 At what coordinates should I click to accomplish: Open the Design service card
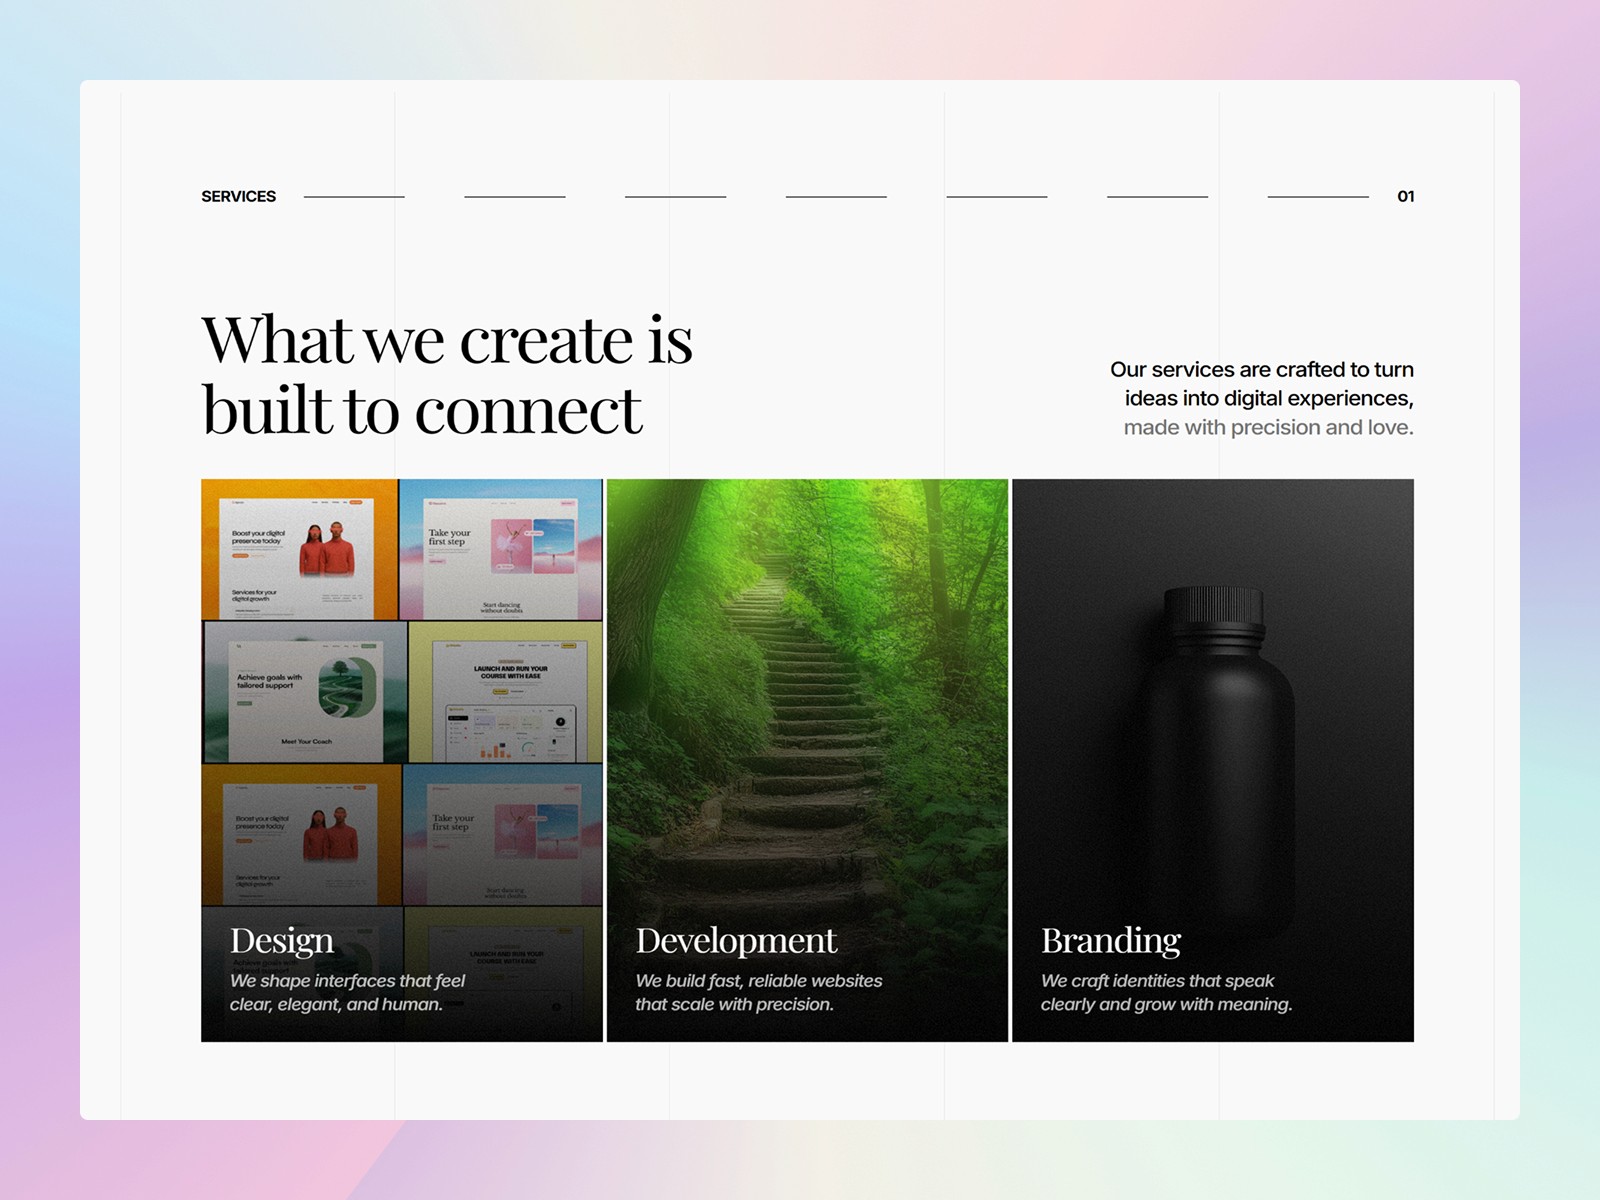[x=402, y=760]
